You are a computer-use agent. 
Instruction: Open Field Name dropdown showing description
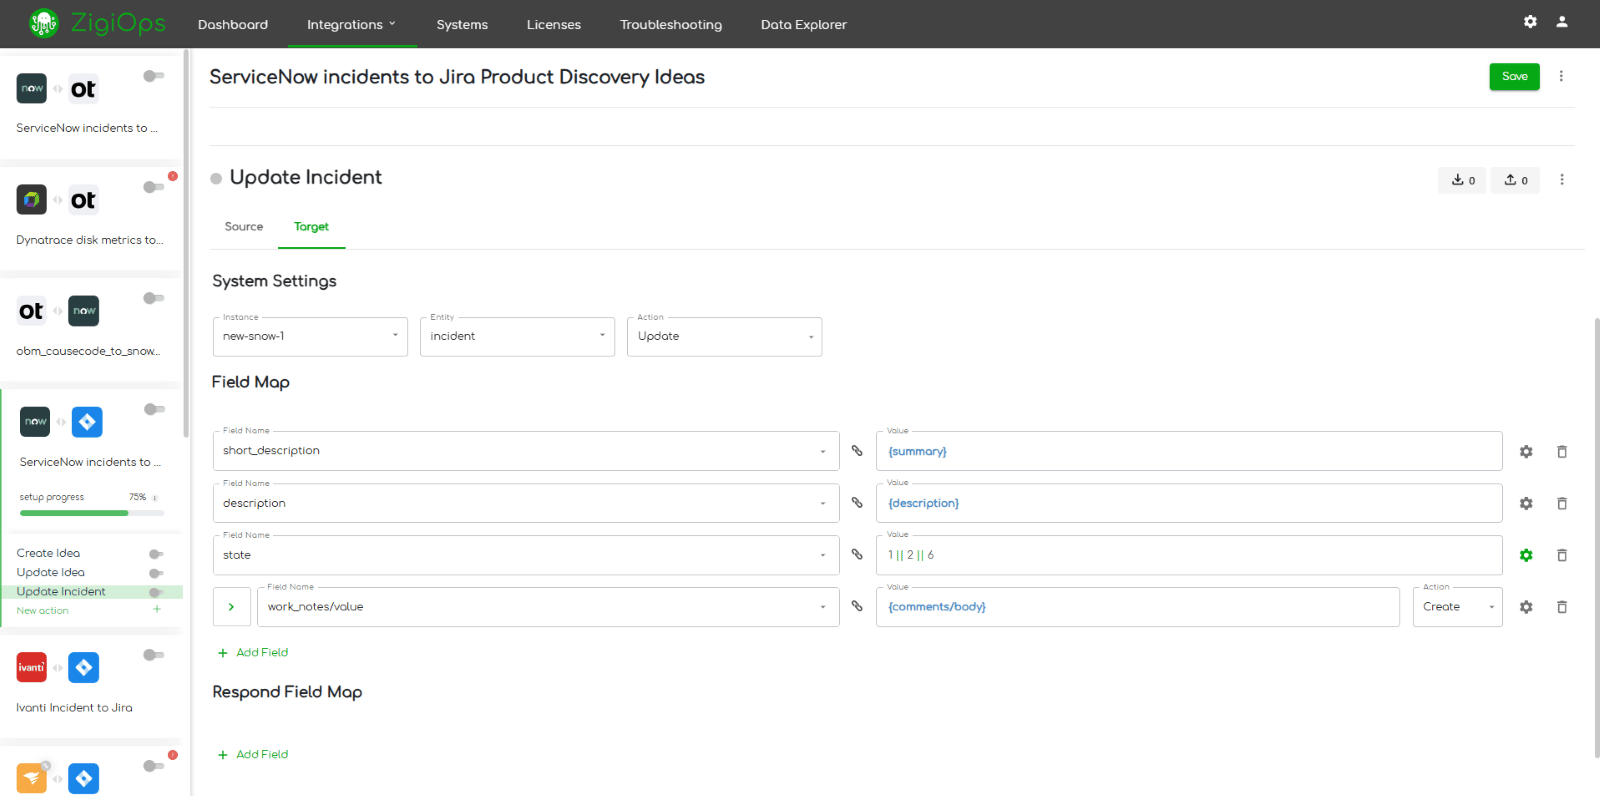point(526,503)
